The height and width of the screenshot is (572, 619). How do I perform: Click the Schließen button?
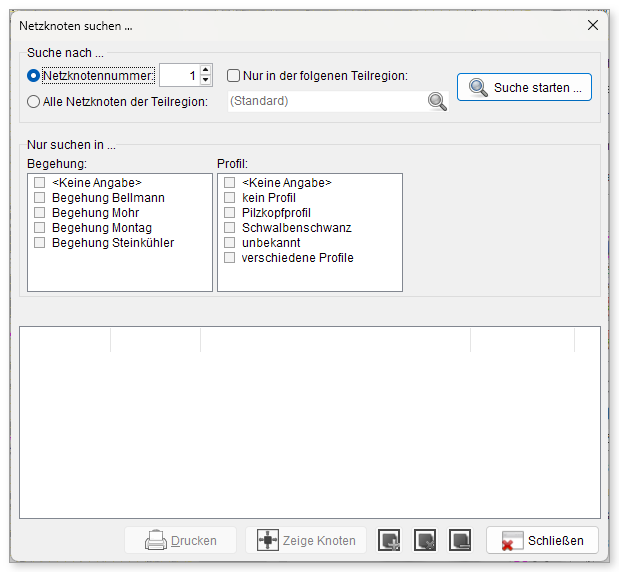[x=542, y=540]
